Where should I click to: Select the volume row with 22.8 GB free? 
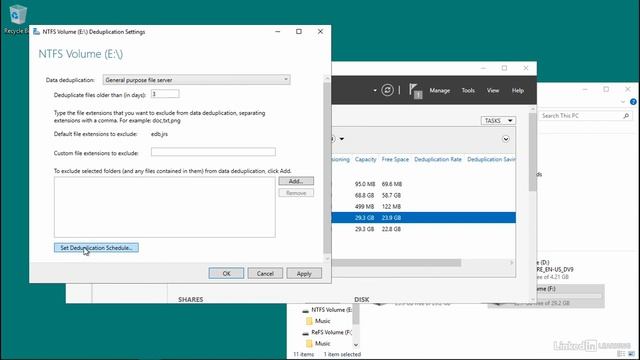click(423, 229)
